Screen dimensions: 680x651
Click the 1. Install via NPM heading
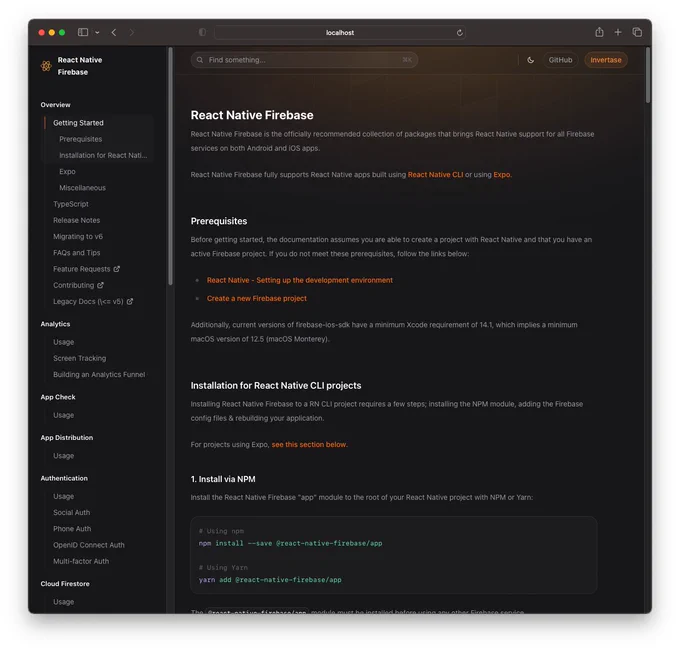(223, 479)
